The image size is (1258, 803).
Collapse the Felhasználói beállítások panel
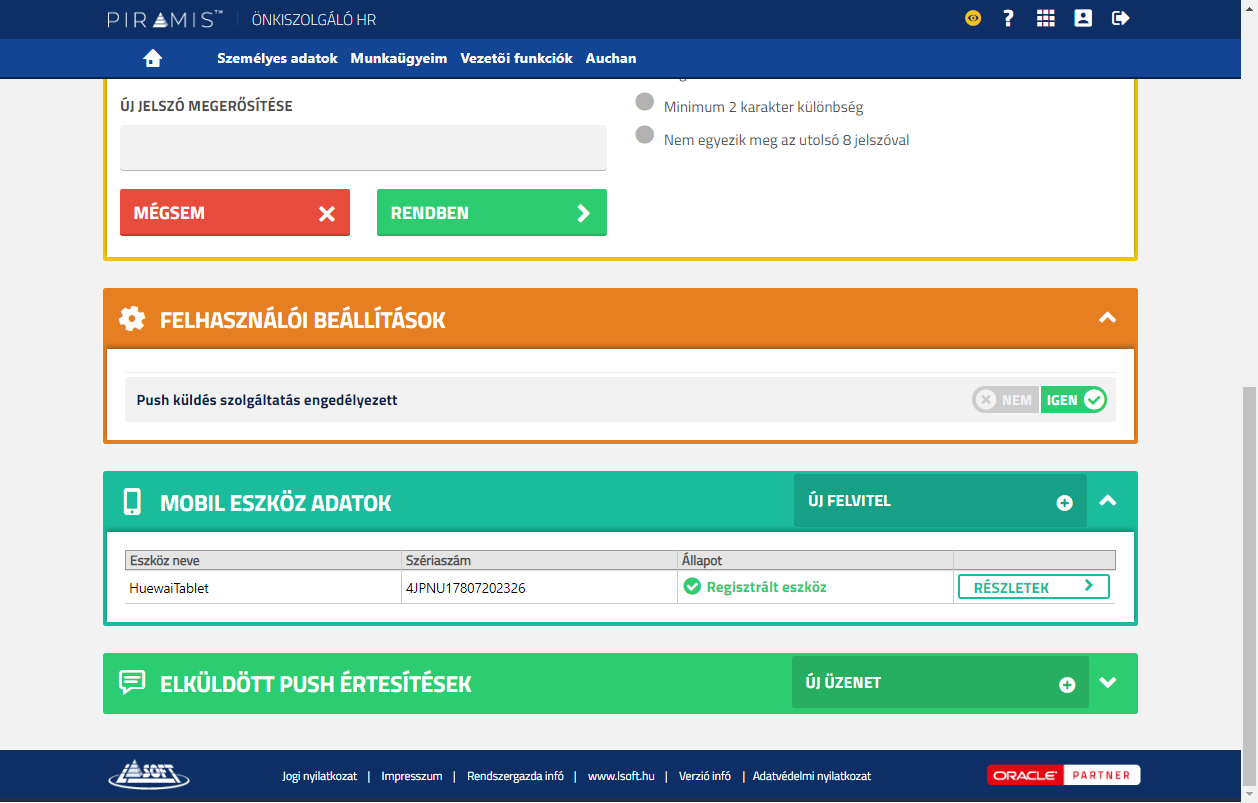pos(1107,318)
